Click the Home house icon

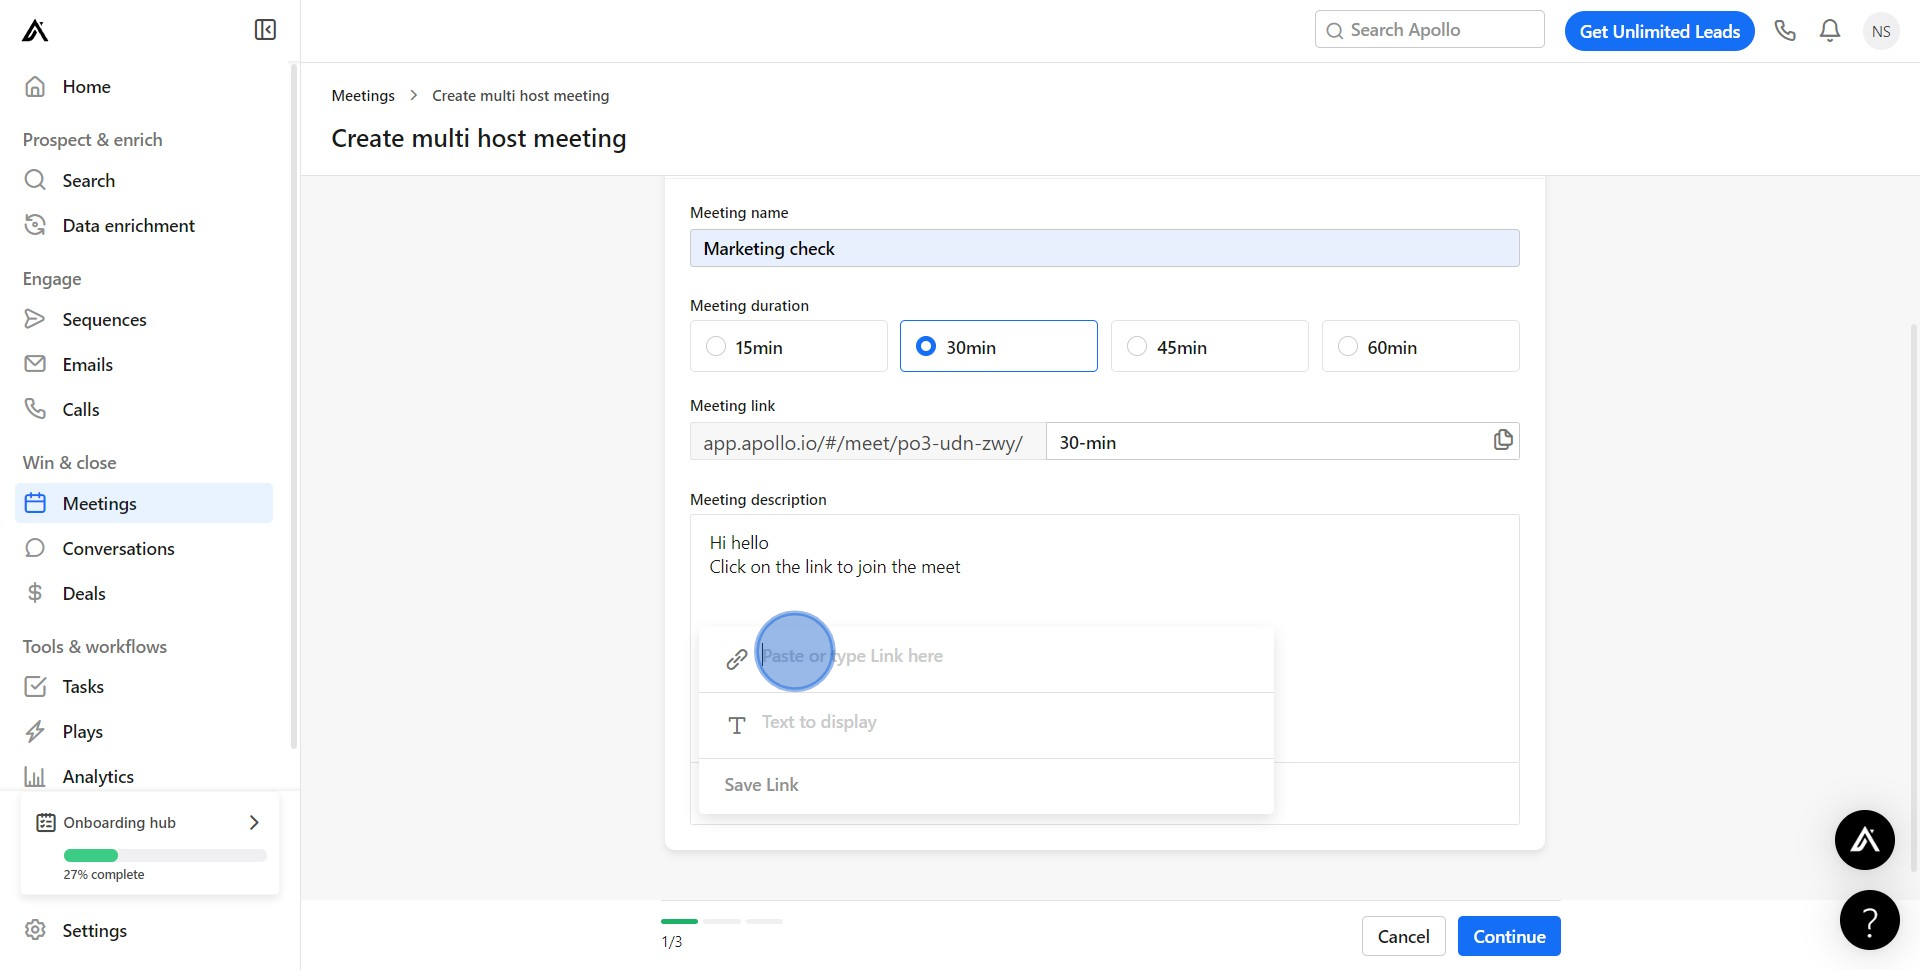pos(35,86)
